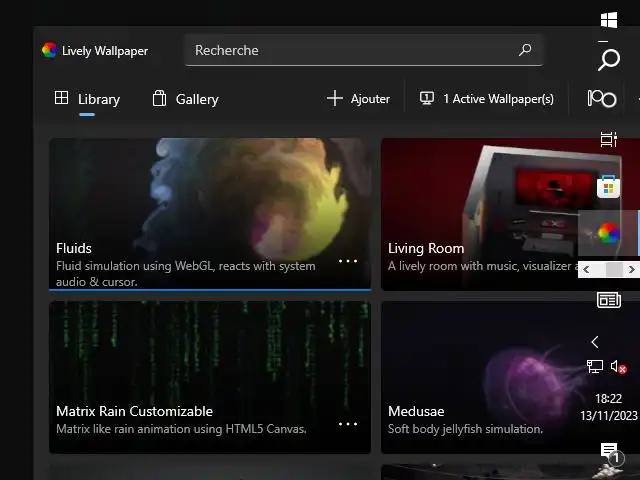Screen dimensions: 640x480
Task: Open News and interests taskbar icon
Action: pyautogui.click(x=609, y=300)
